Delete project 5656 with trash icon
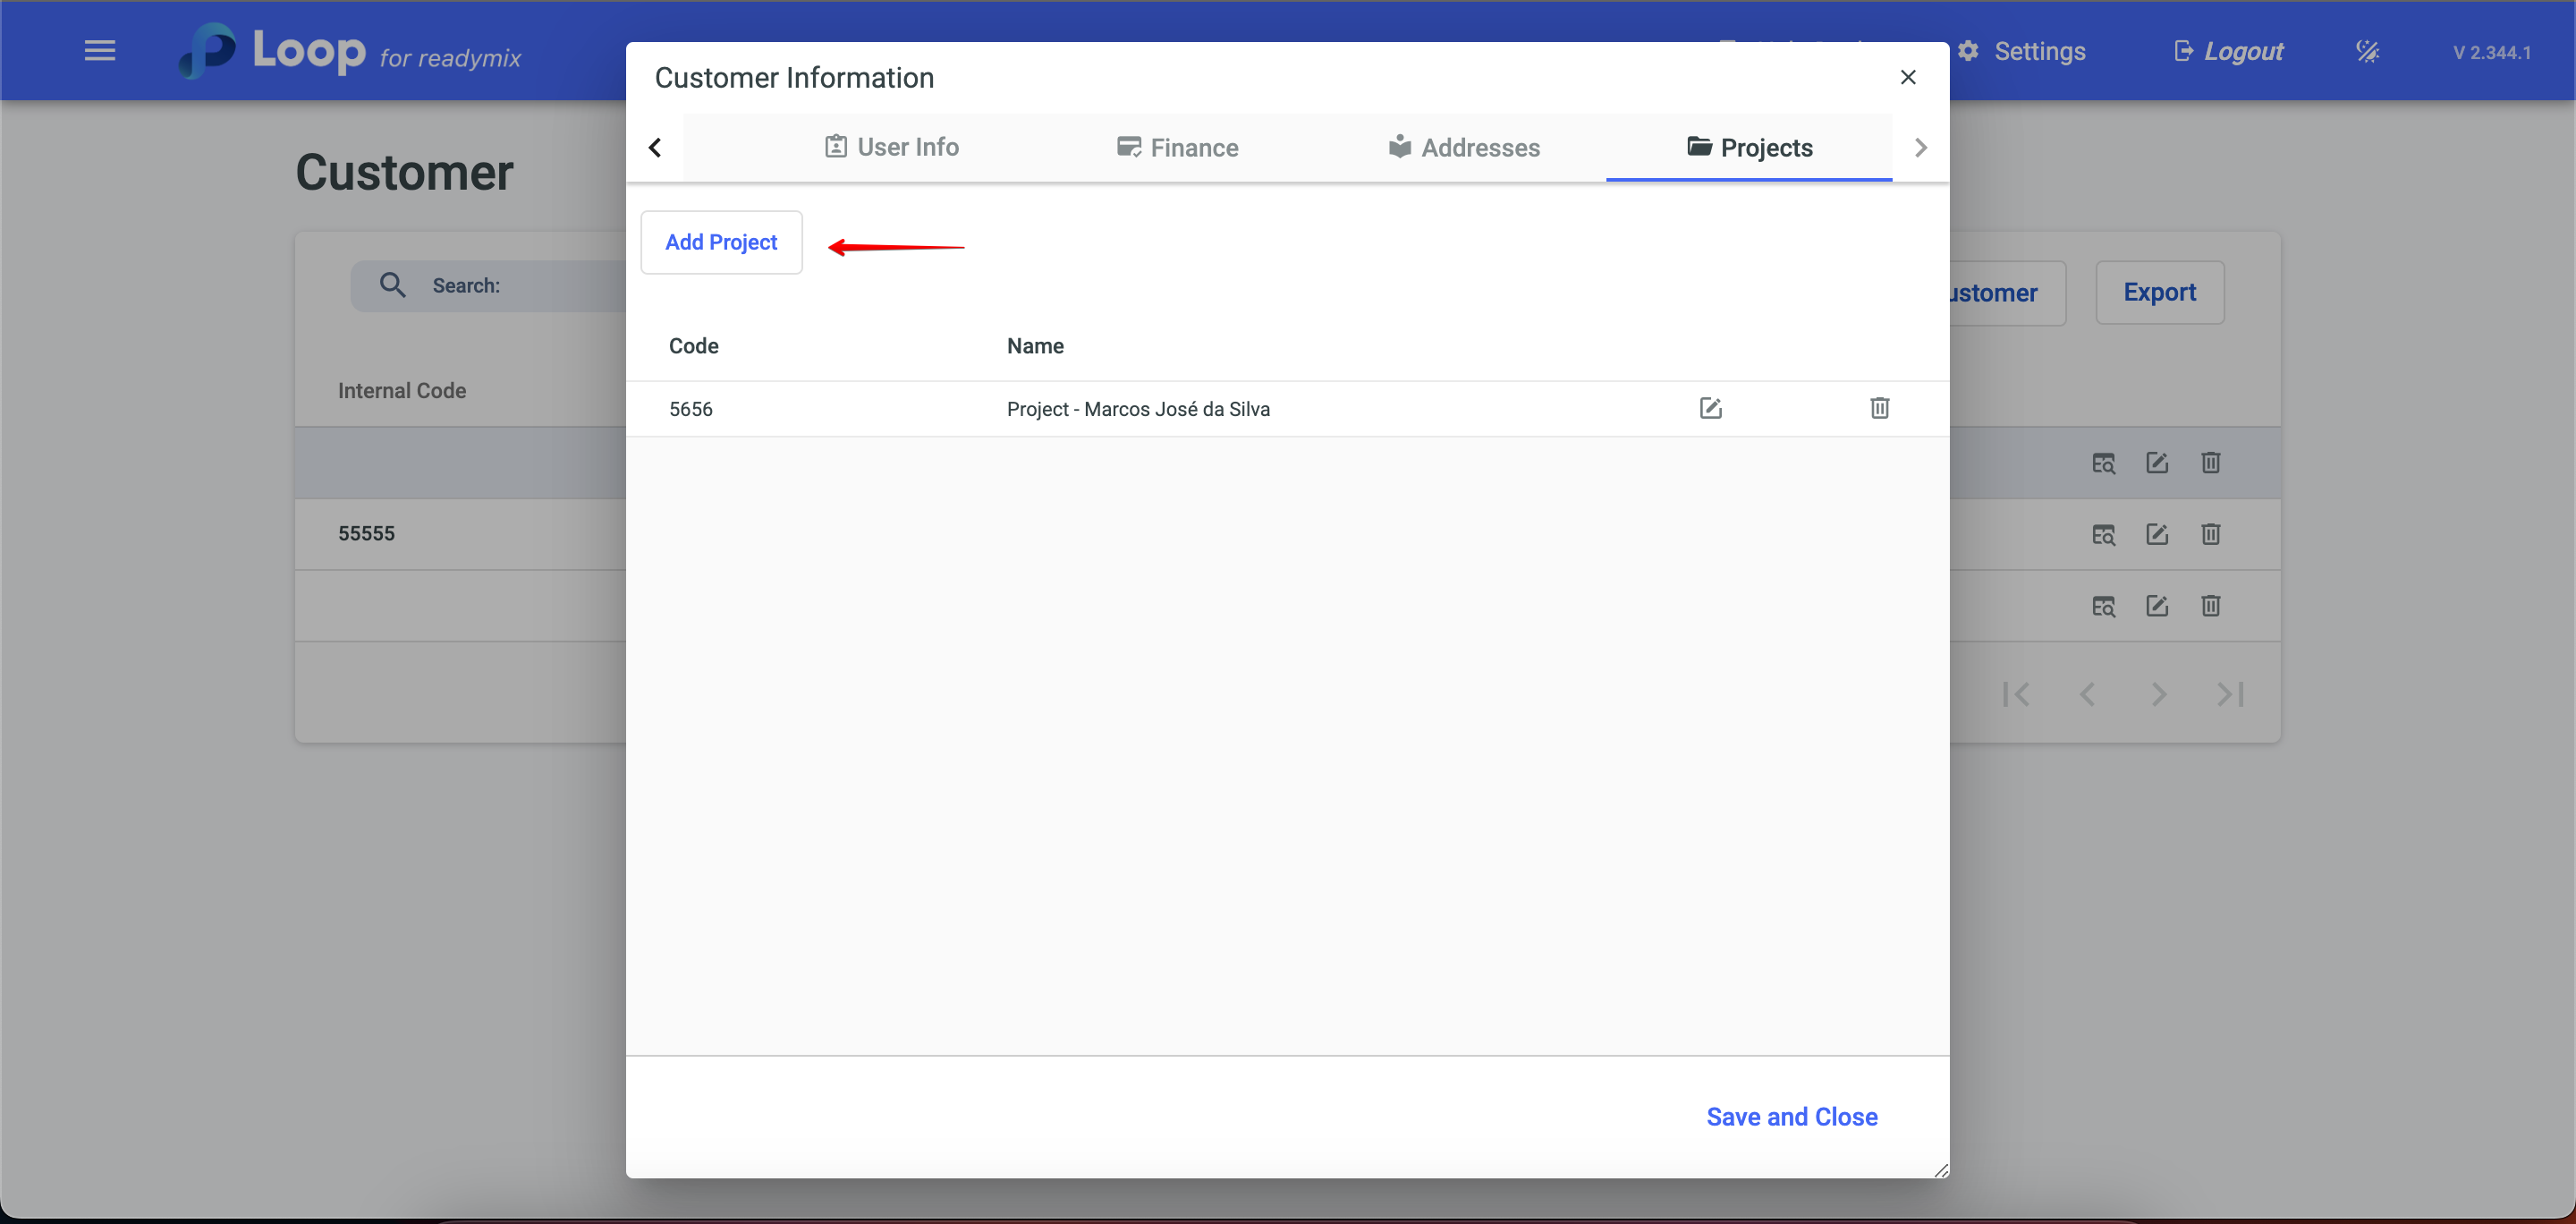 pyautogui.click(x=1879, y=408)
